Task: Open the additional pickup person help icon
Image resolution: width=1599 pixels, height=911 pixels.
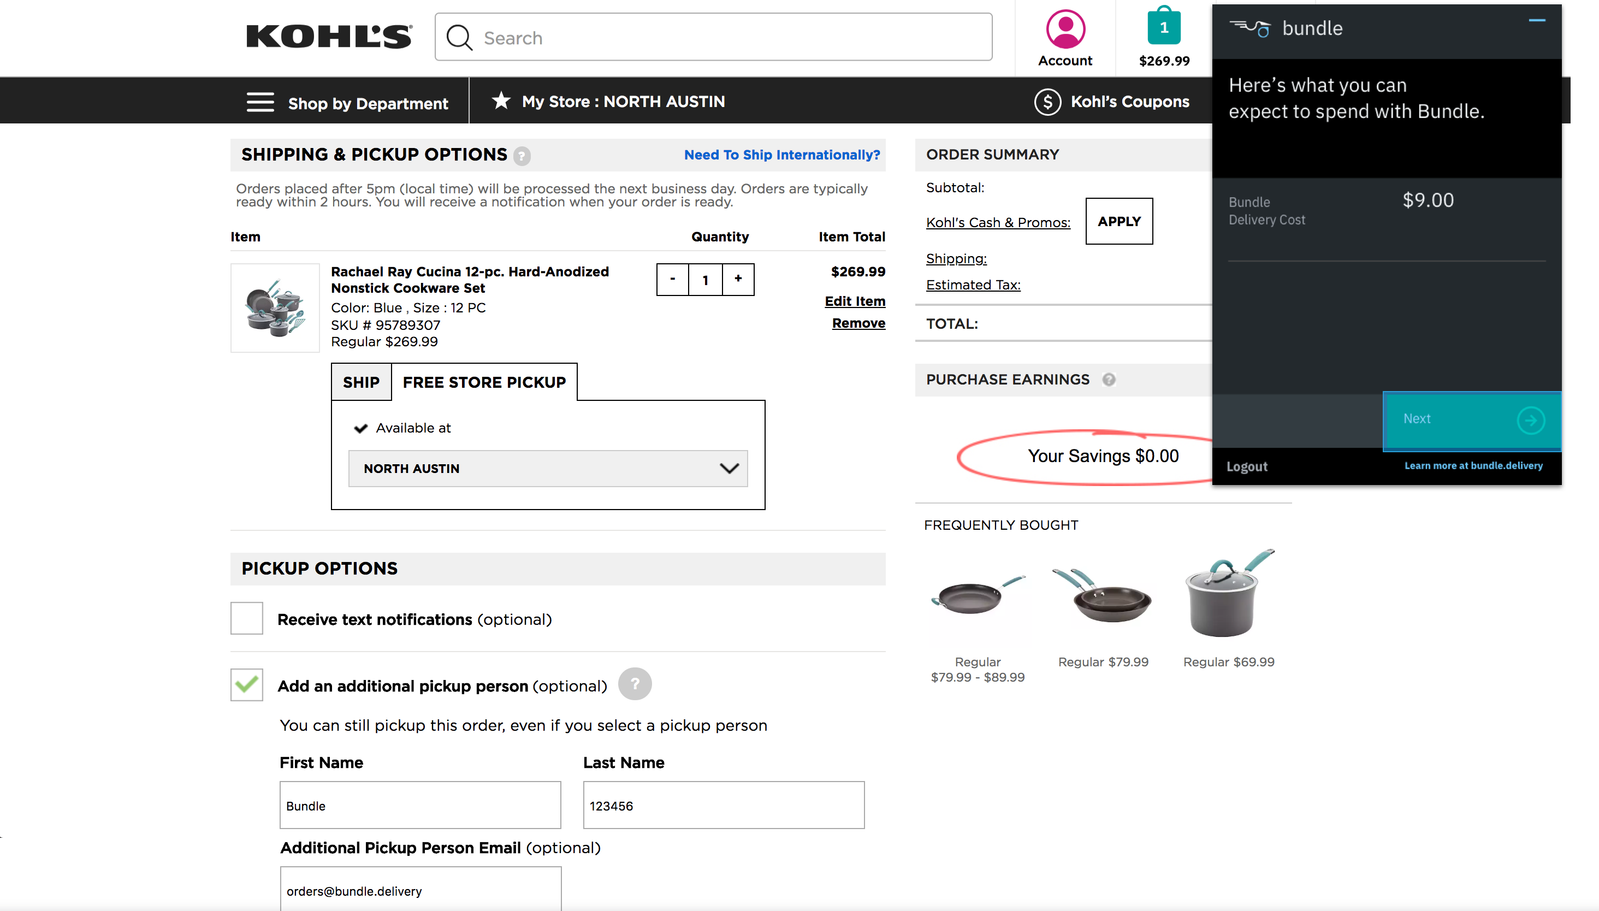Action: (635, 685)
